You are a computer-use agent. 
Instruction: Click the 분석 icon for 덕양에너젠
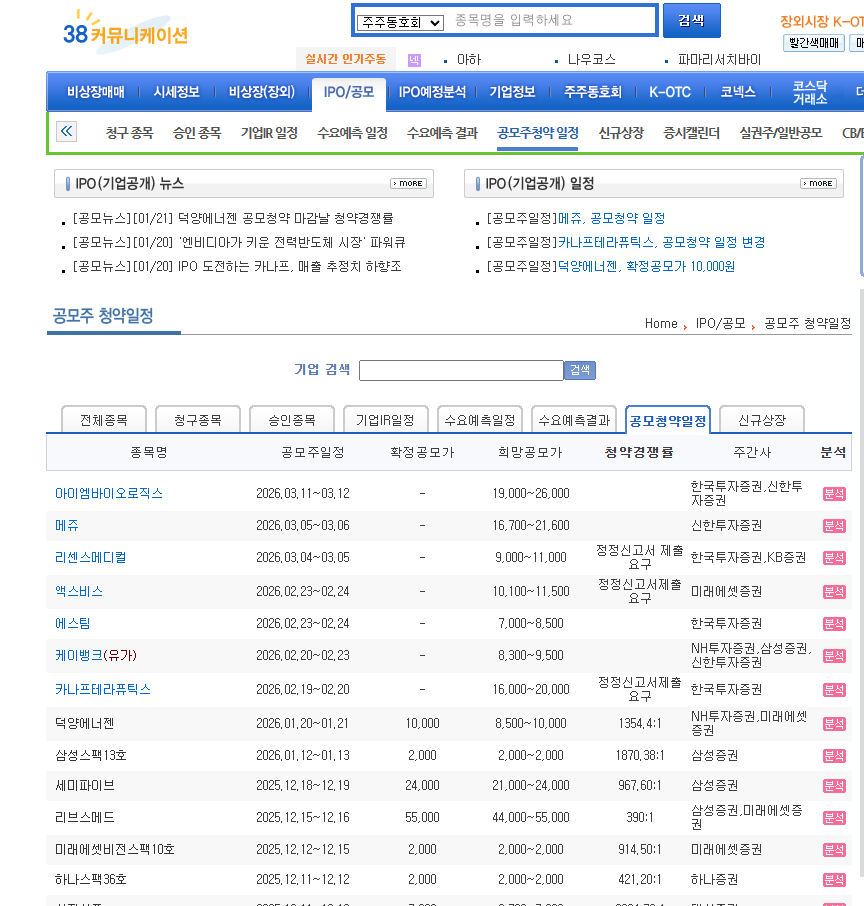834,724
